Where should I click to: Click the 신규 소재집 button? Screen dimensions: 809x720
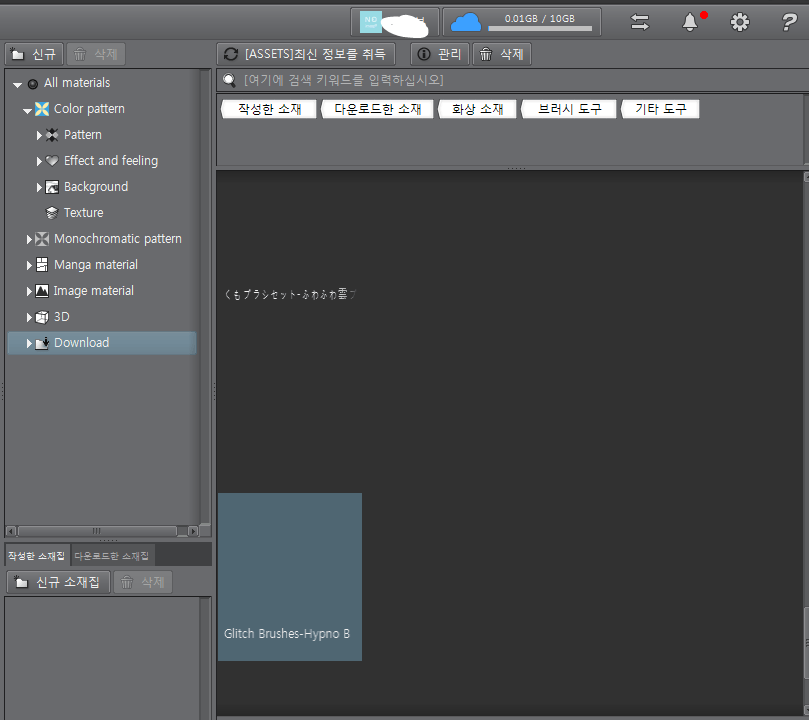(58, 582)
